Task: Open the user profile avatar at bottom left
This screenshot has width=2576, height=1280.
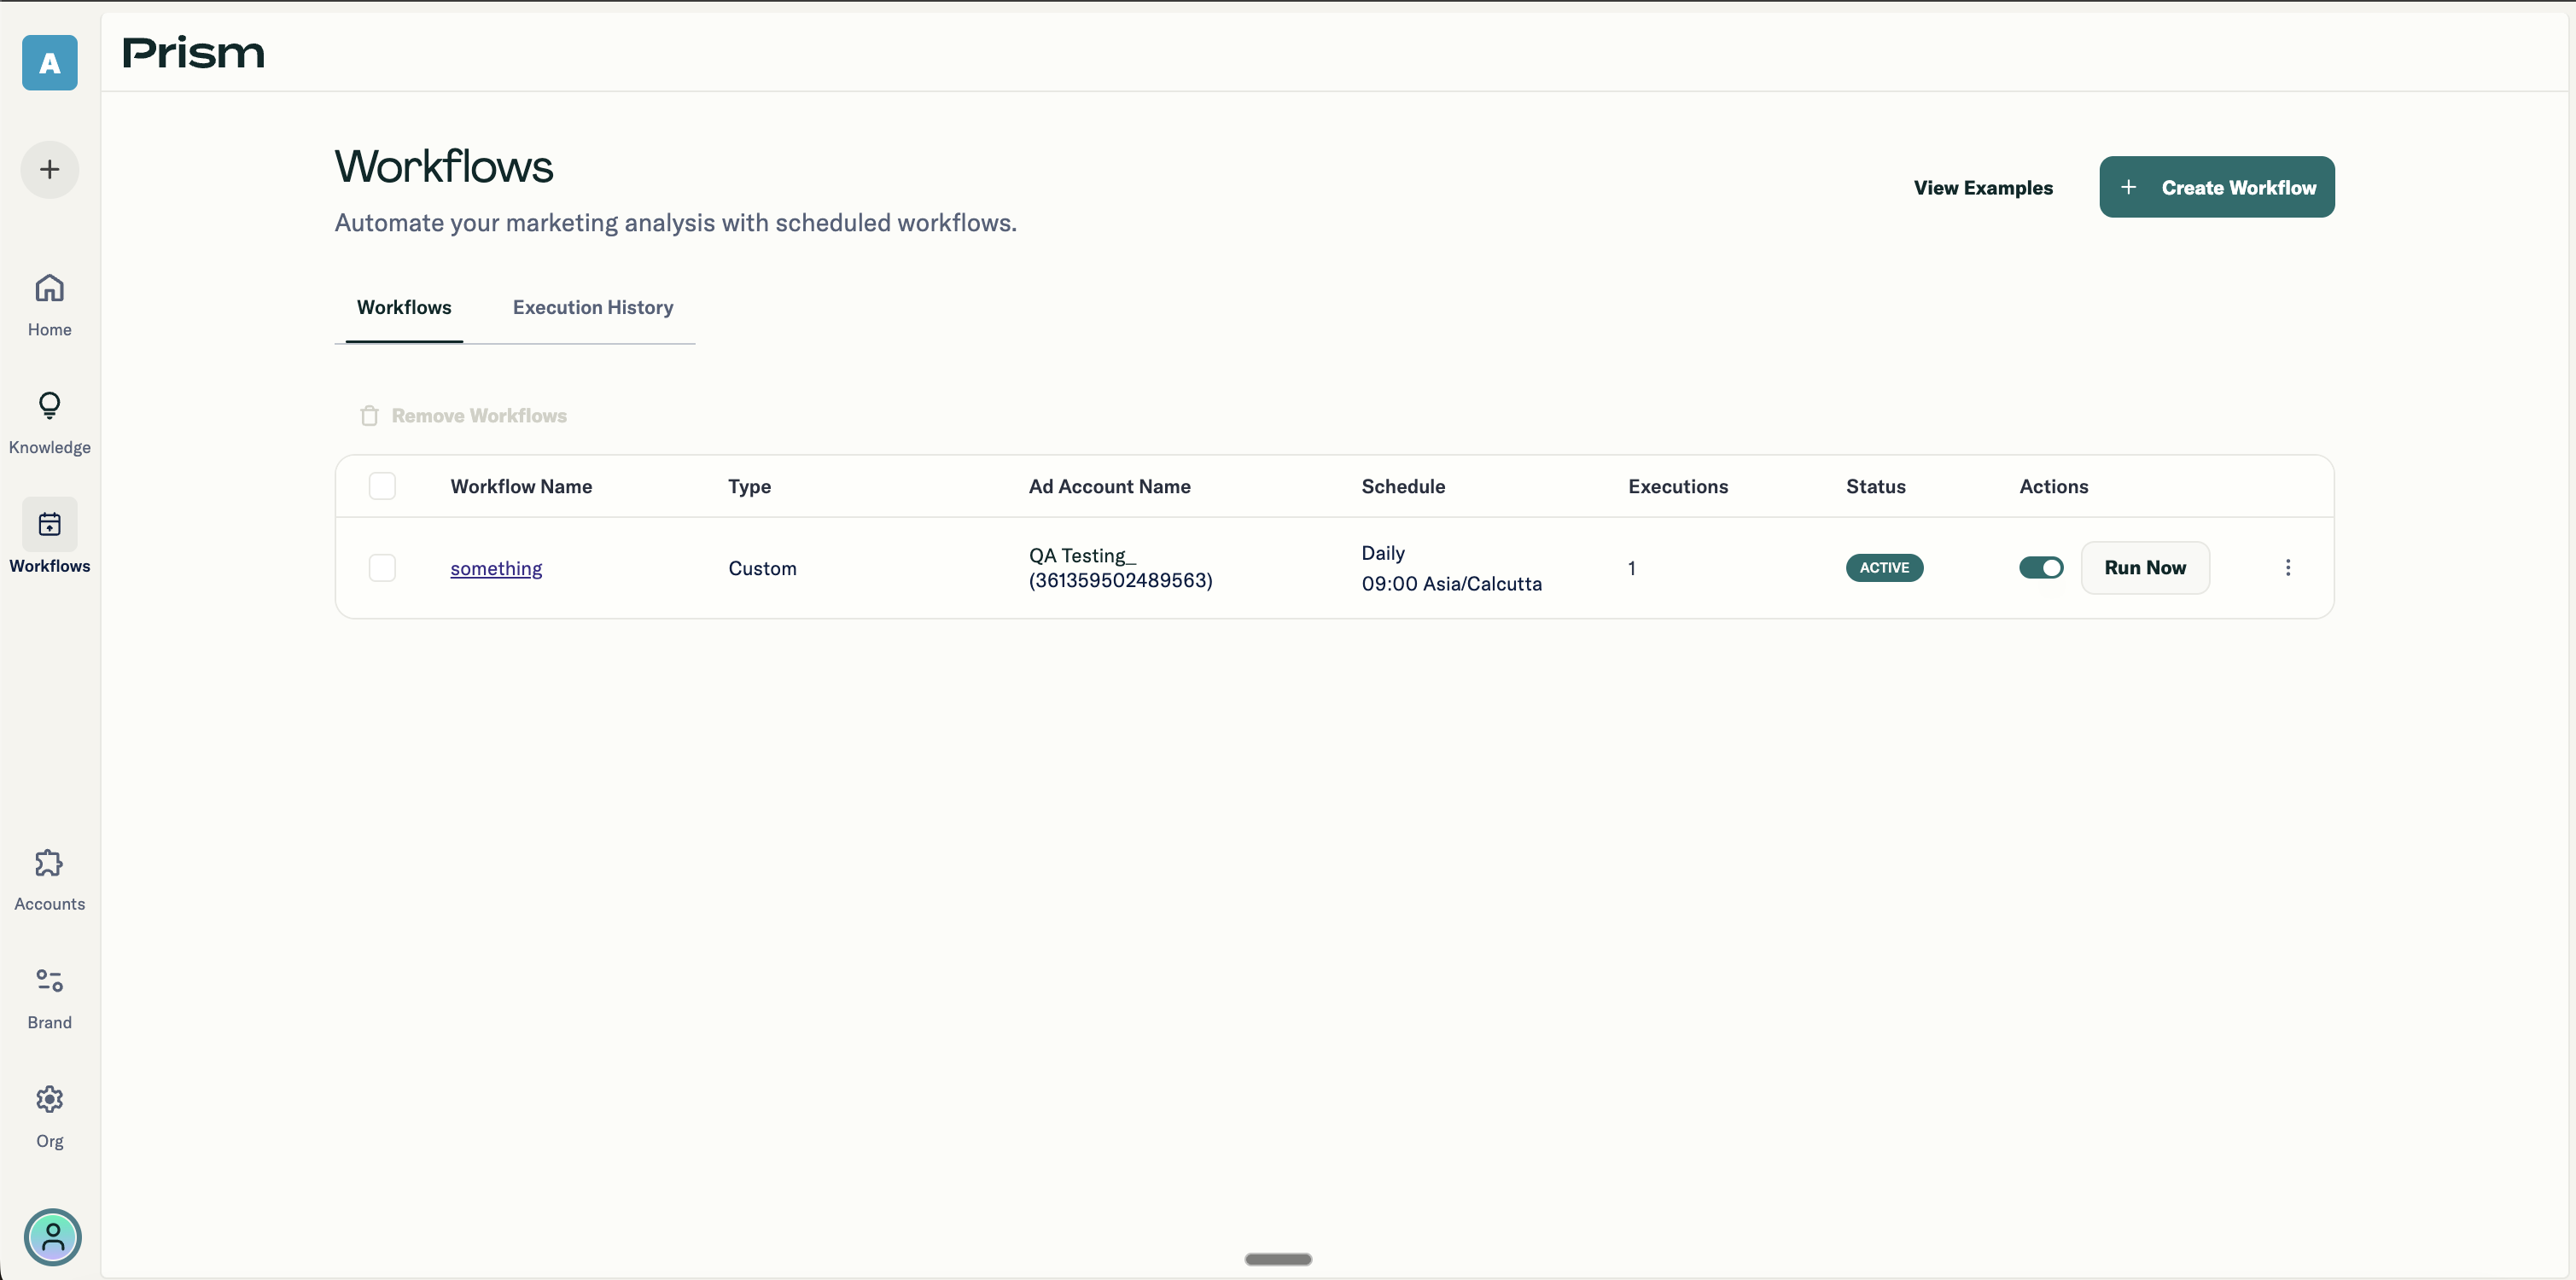Action: pos(52,1237)
